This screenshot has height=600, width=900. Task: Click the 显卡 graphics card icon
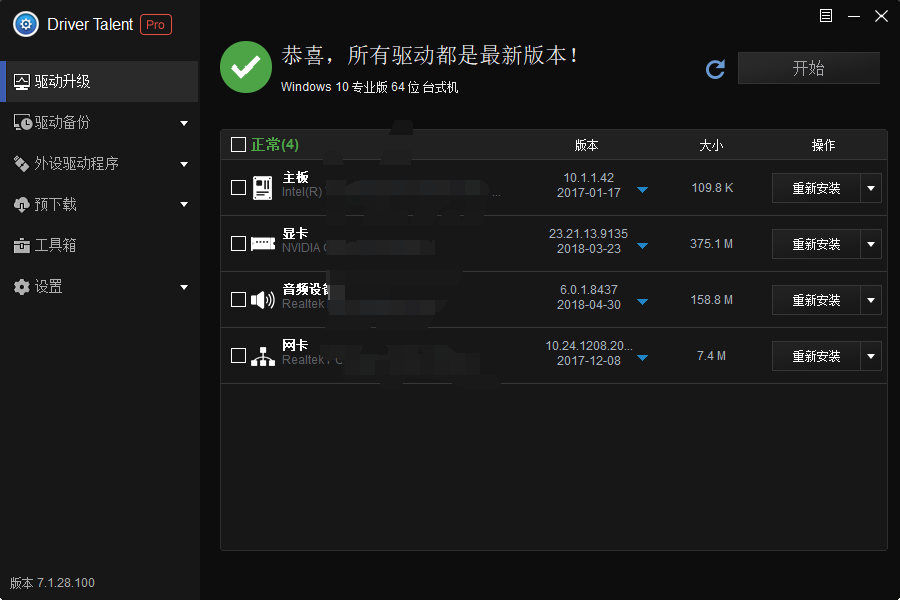263,243
